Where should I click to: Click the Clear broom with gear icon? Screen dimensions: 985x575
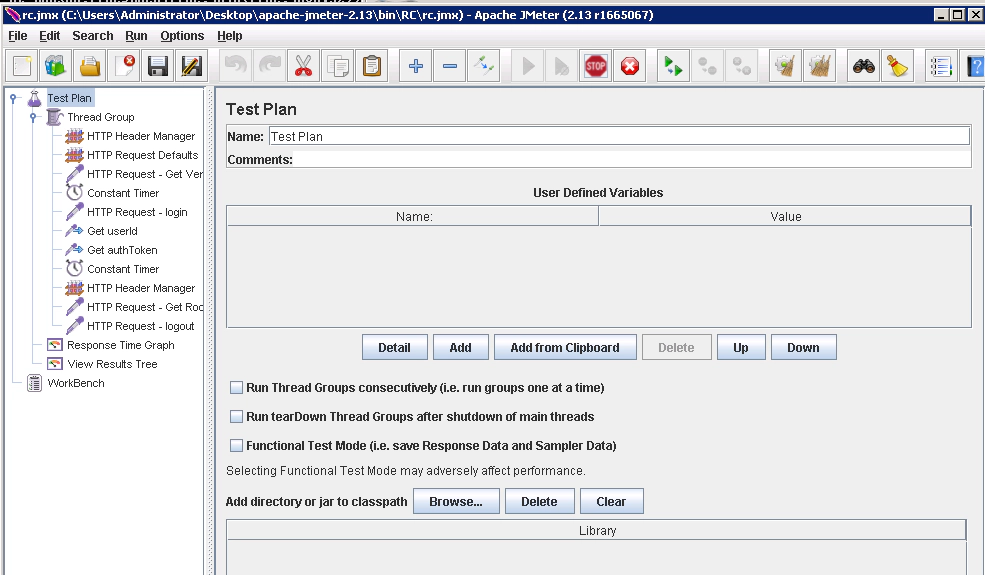pyautogui.click(x=785, y=65)
